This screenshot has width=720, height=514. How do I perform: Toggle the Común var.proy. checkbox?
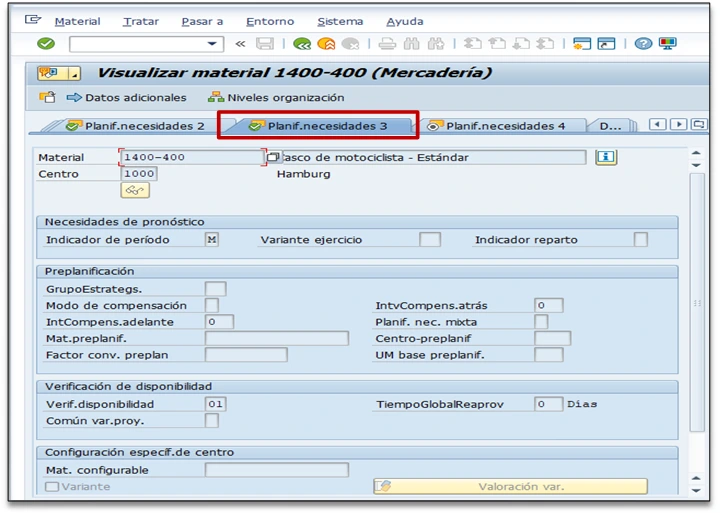pos(212,421)
